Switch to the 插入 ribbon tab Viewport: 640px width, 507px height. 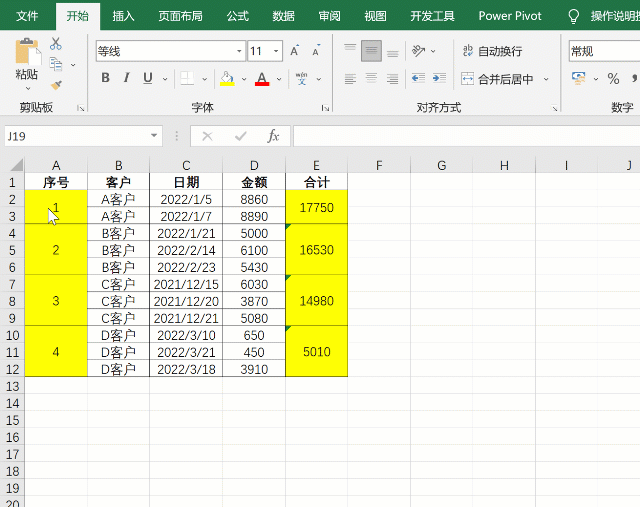pos(124,16)
